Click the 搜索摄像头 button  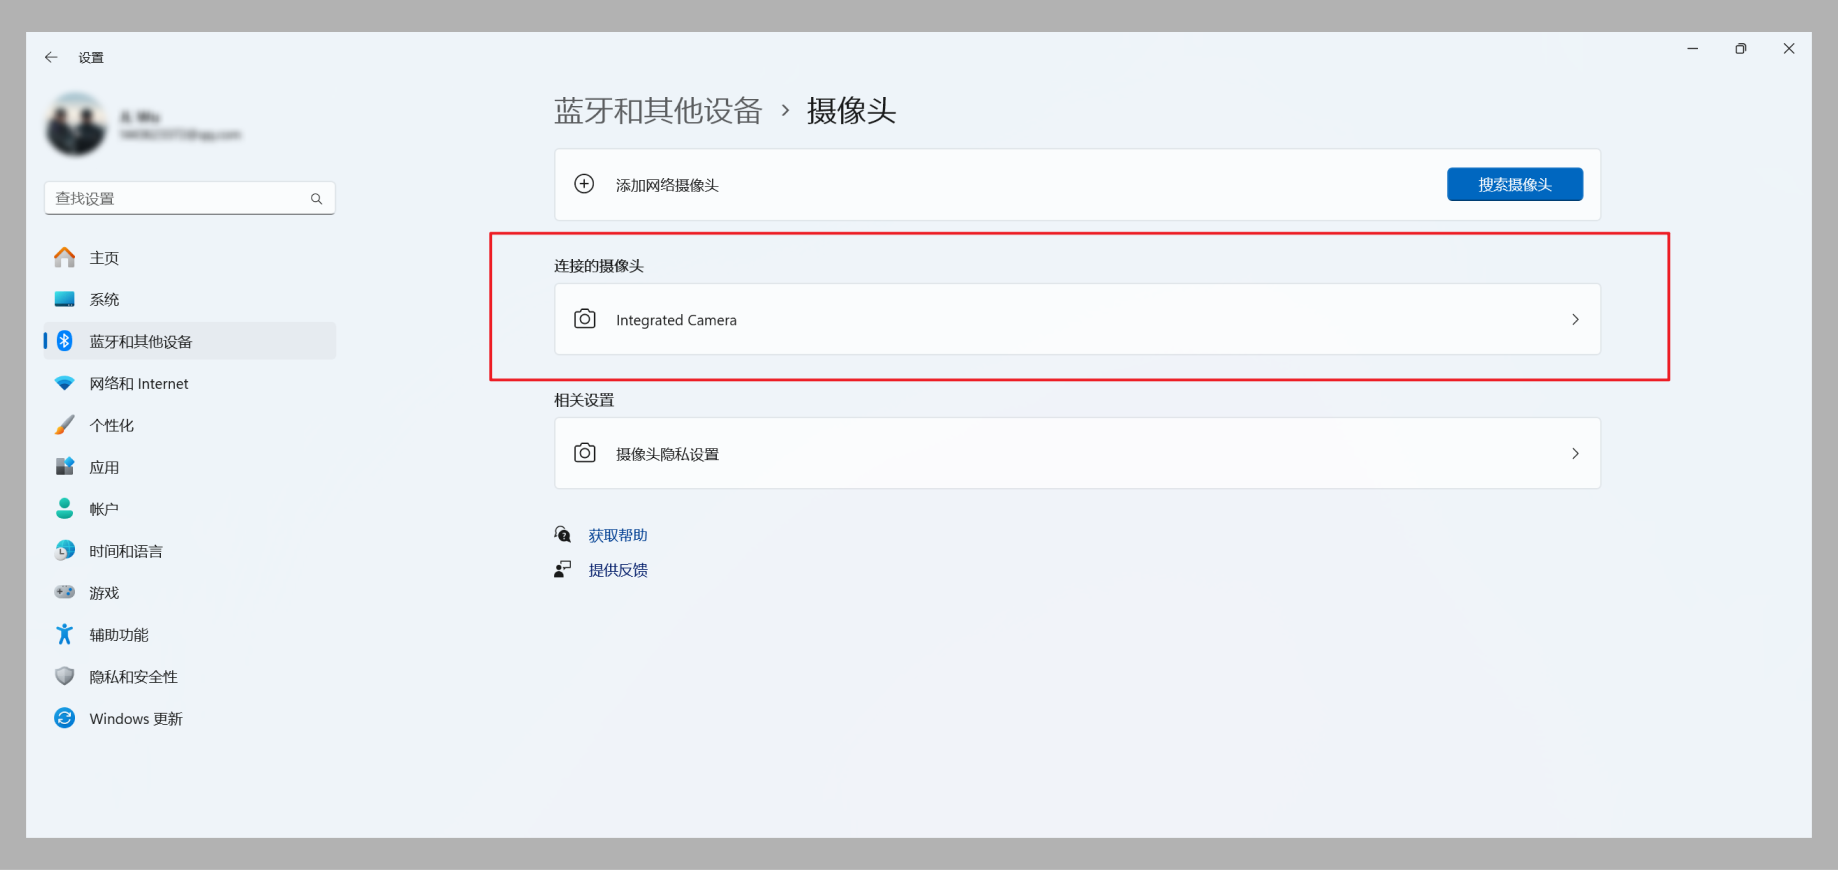[1515, 184]
